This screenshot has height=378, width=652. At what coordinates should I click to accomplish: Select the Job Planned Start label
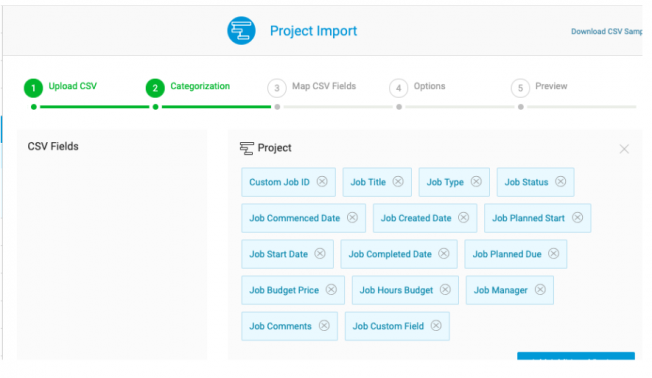529,218
